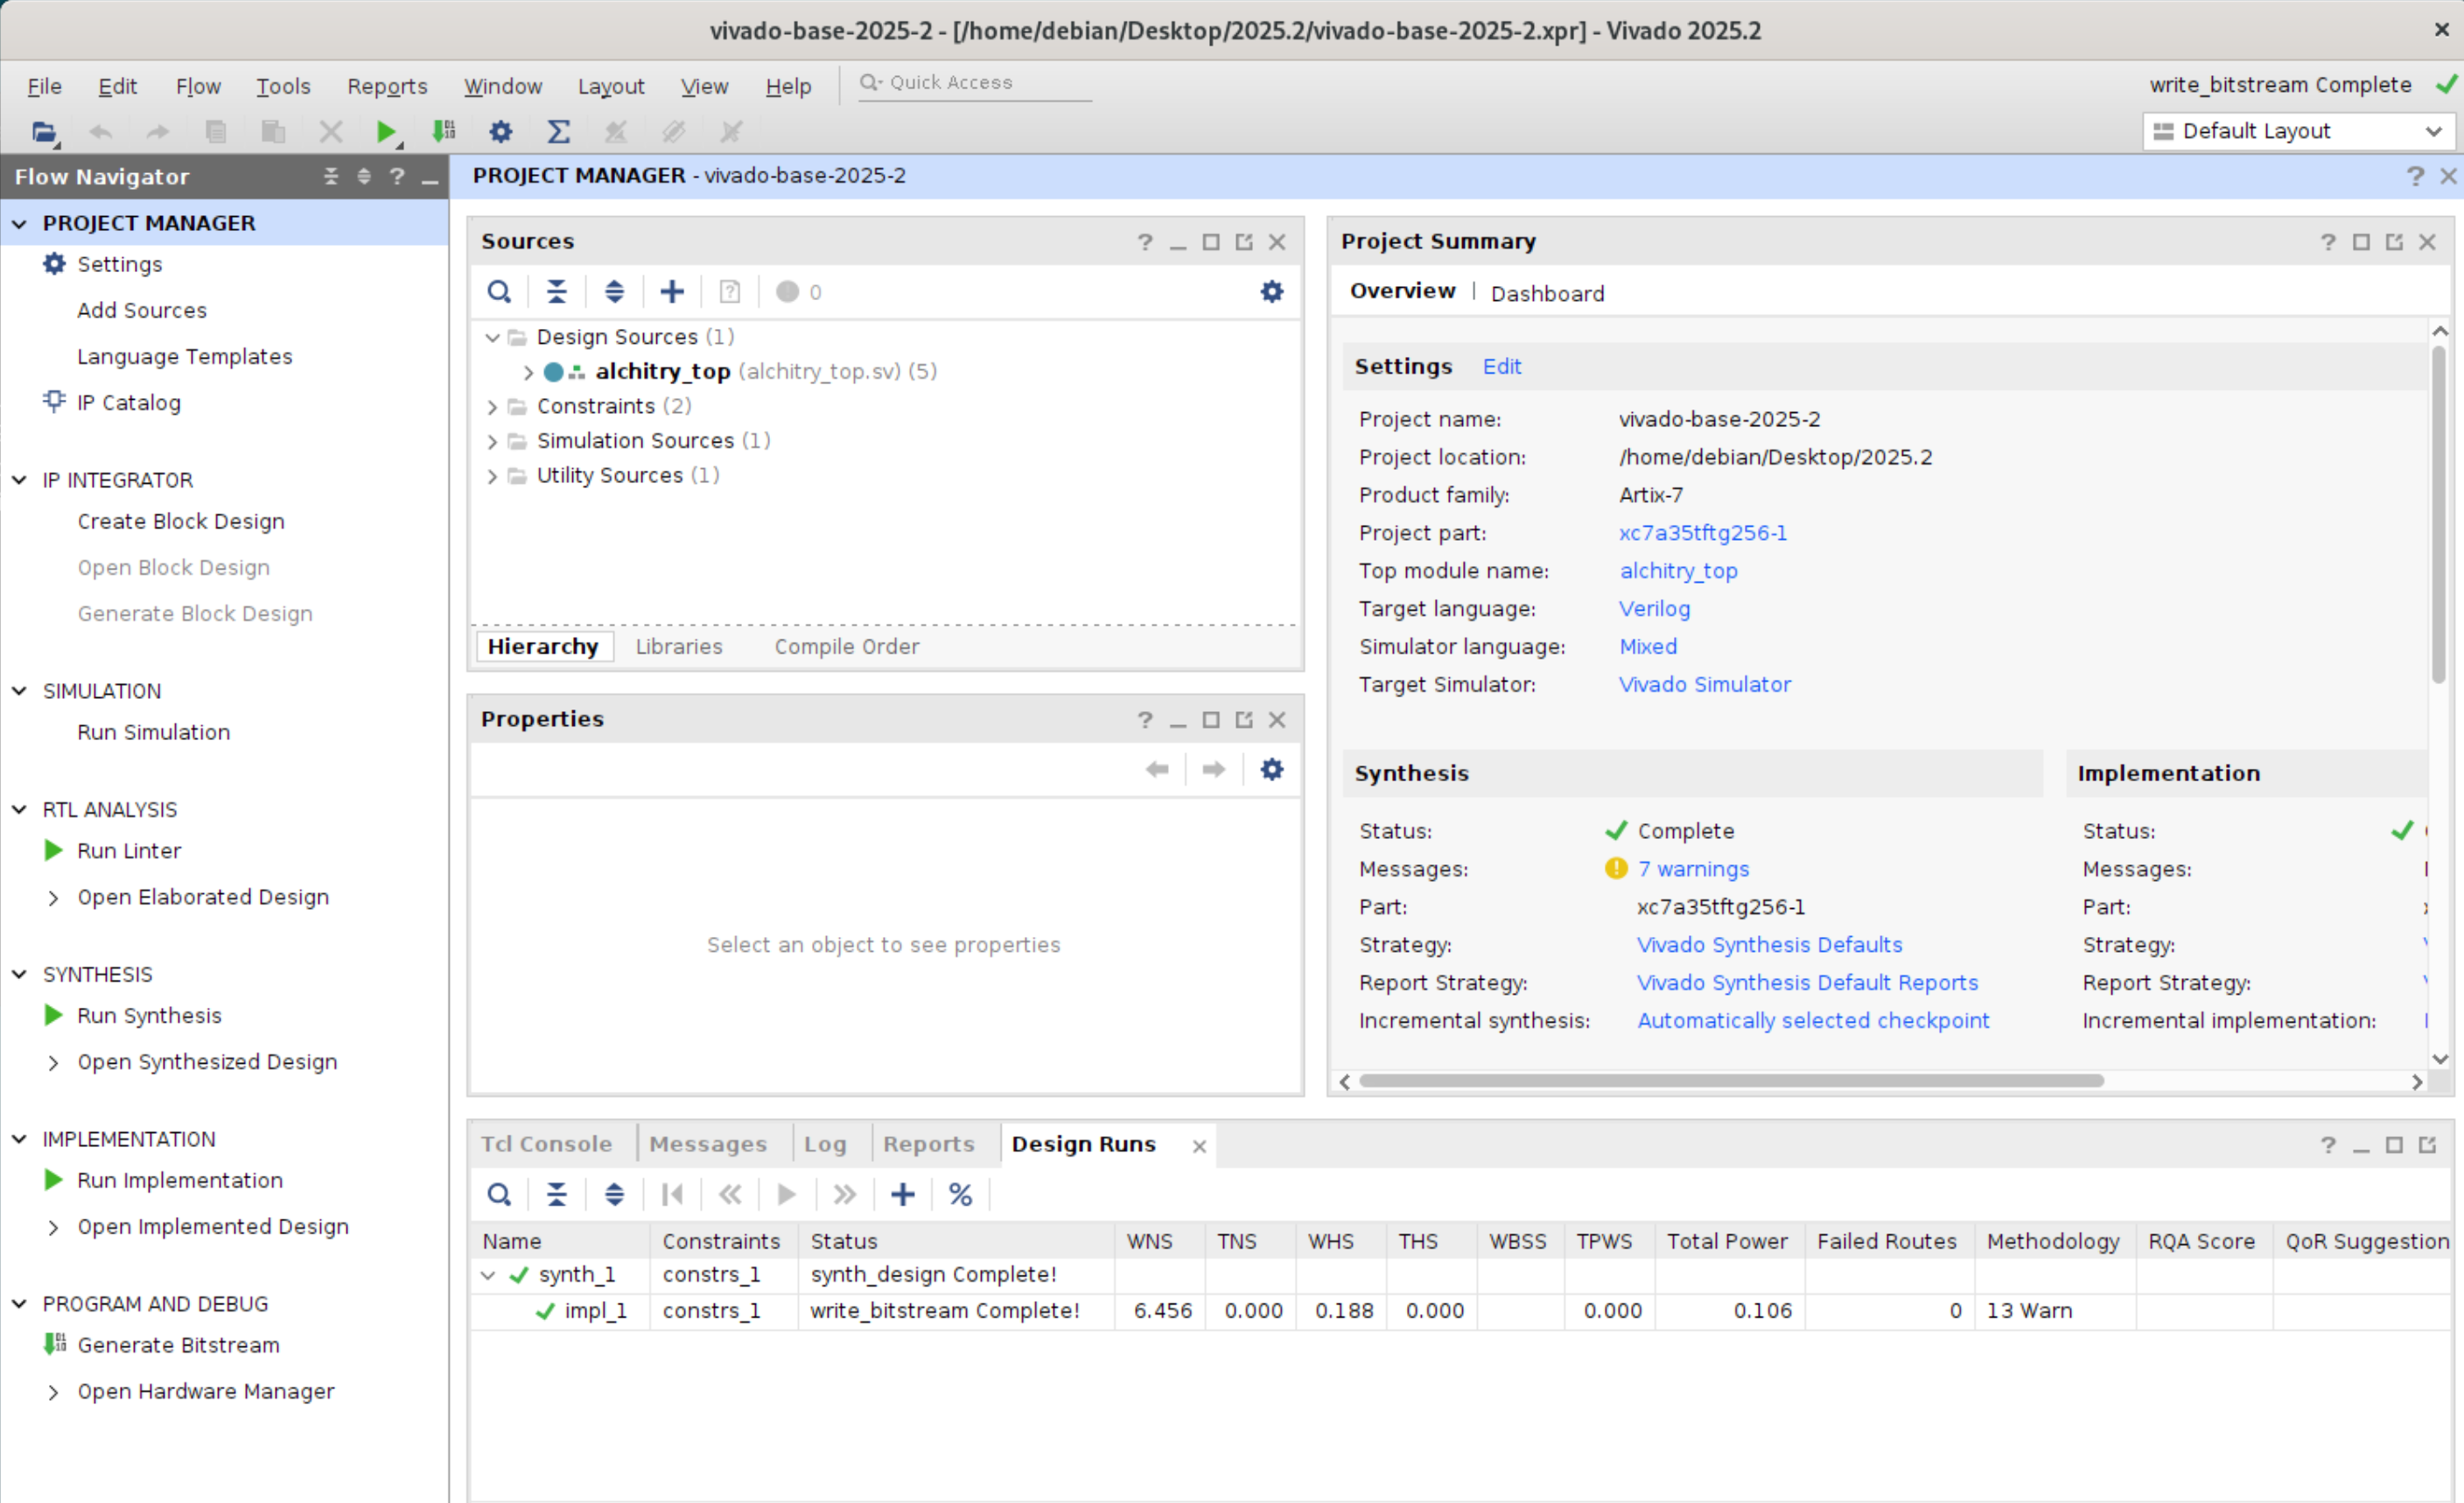Click search icon in Design Runs toolbar
This screenshot has width=2464, height=1503.
pyautogui.click(x=499, y=1194)
